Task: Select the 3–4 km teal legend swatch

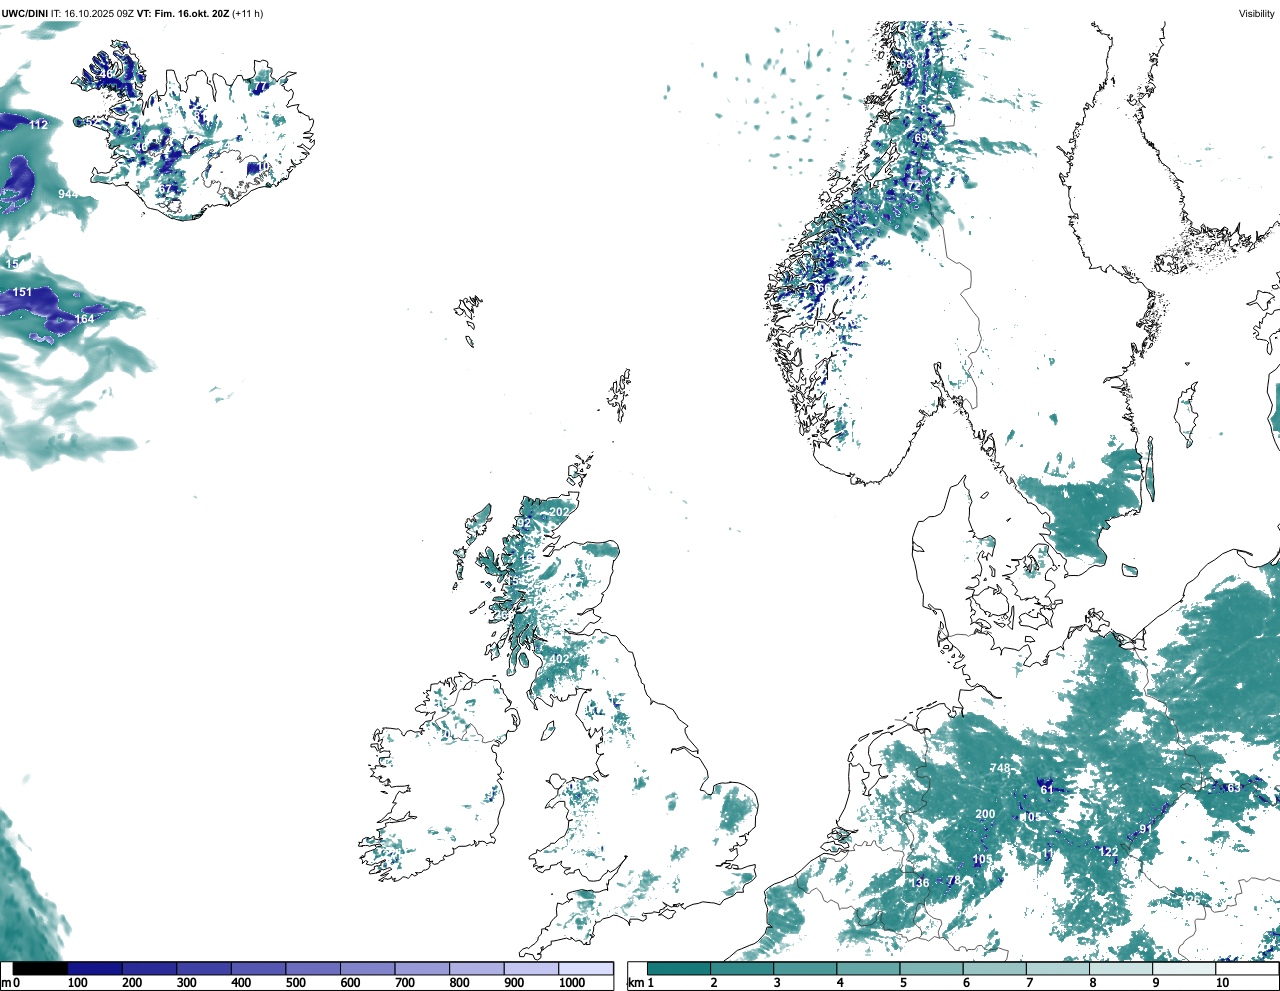Action: pyautogui.click(x=805, y=968)
